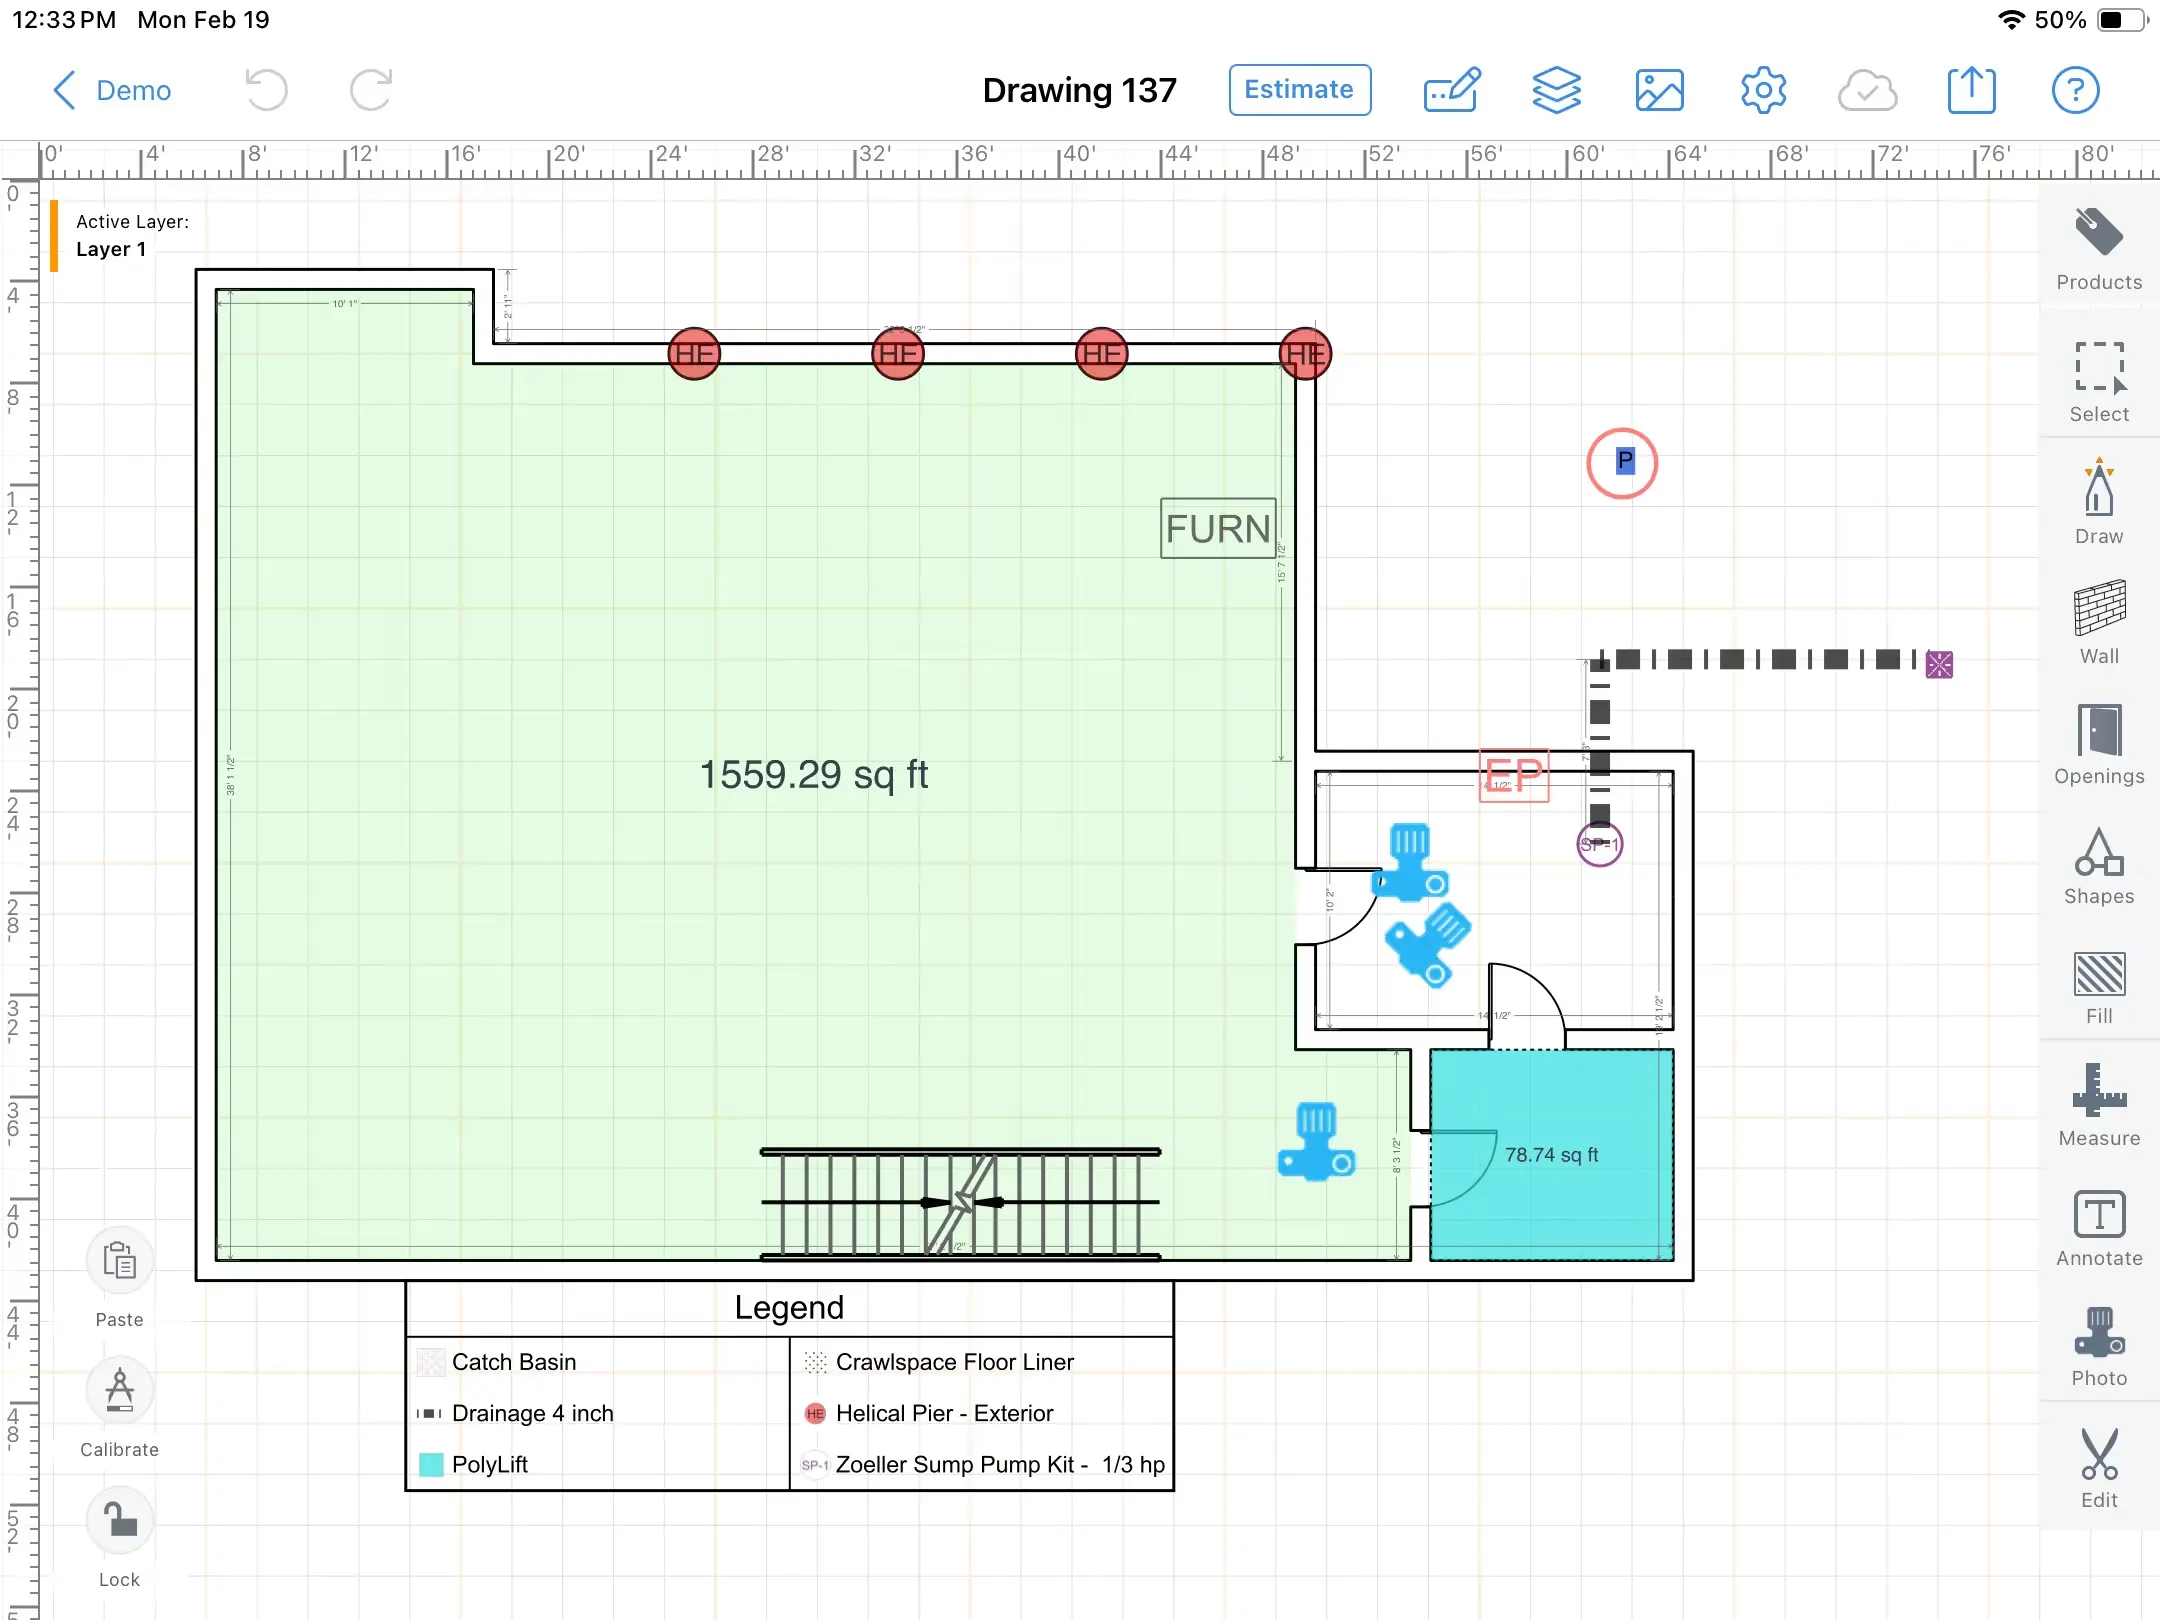This screenshot has width=2160, height=1620.
Task: Select the FURN label on the plan
Action: (1217, 528)
